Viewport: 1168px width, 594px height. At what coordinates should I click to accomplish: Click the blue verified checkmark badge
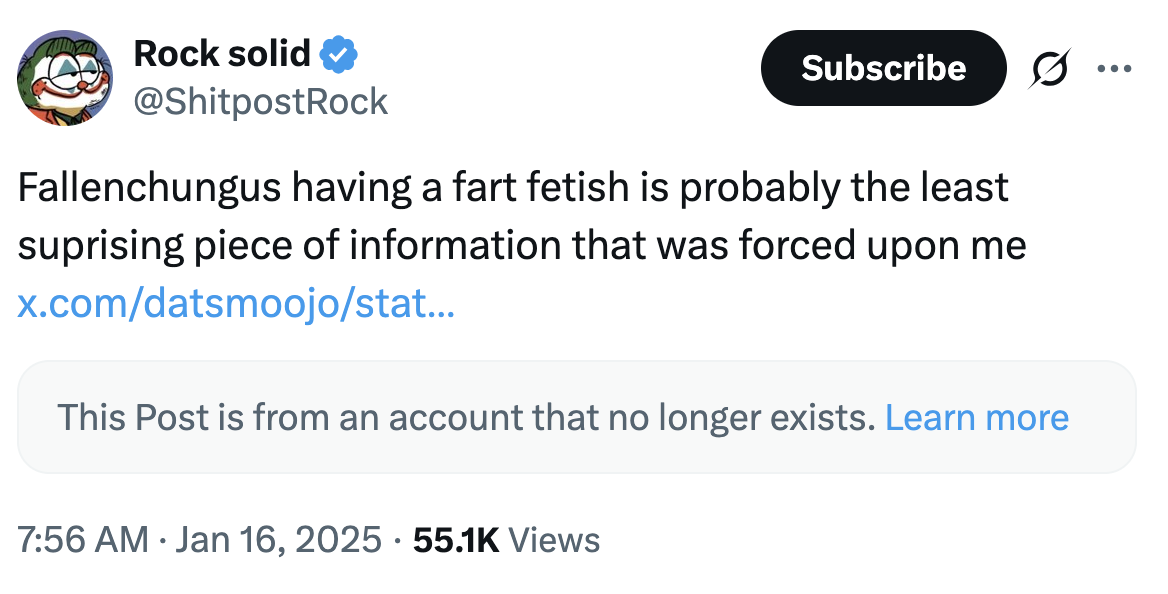point(340,54)
